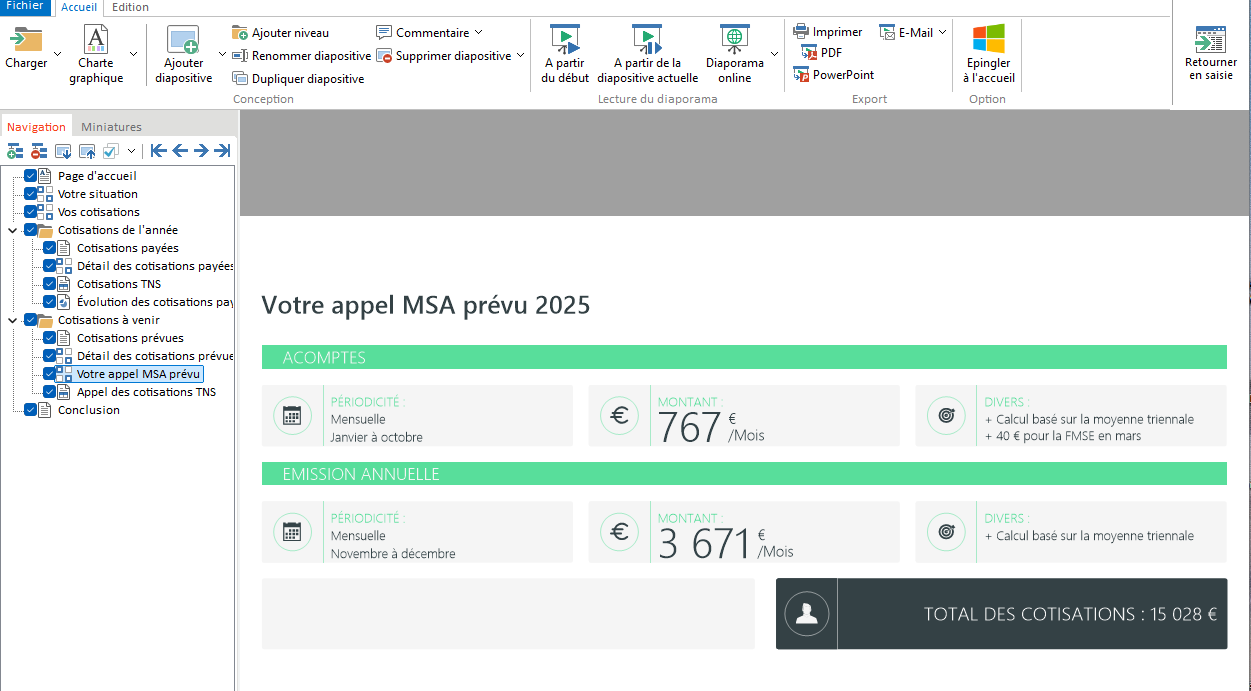This screenshot has height=691, width=1251.
Task: Toggle Appel des cotisations TNS checkbox
Action: point(49,392)
